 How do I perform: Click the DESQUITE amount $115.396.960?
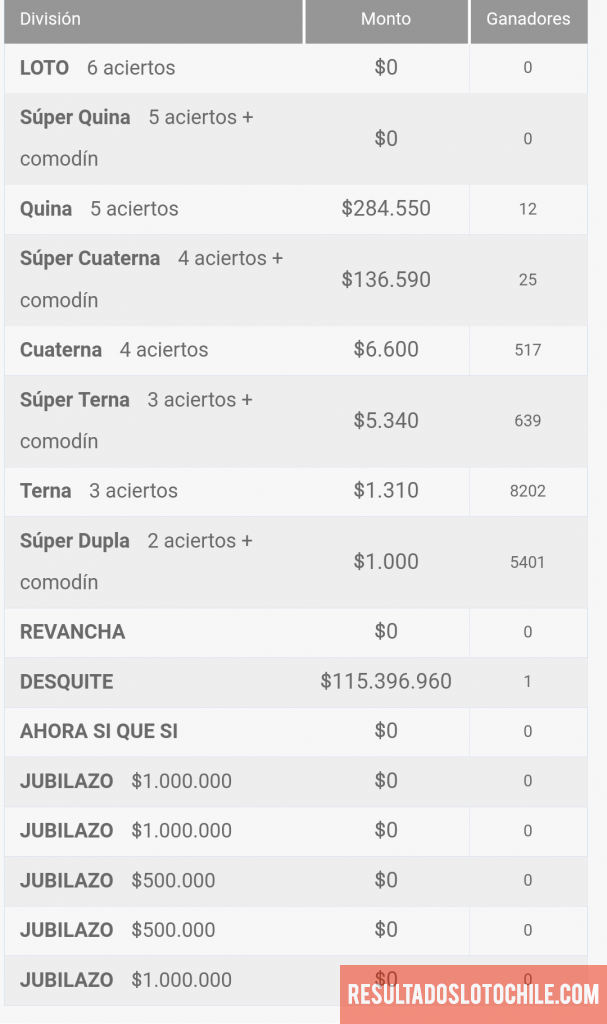(386, 682)
